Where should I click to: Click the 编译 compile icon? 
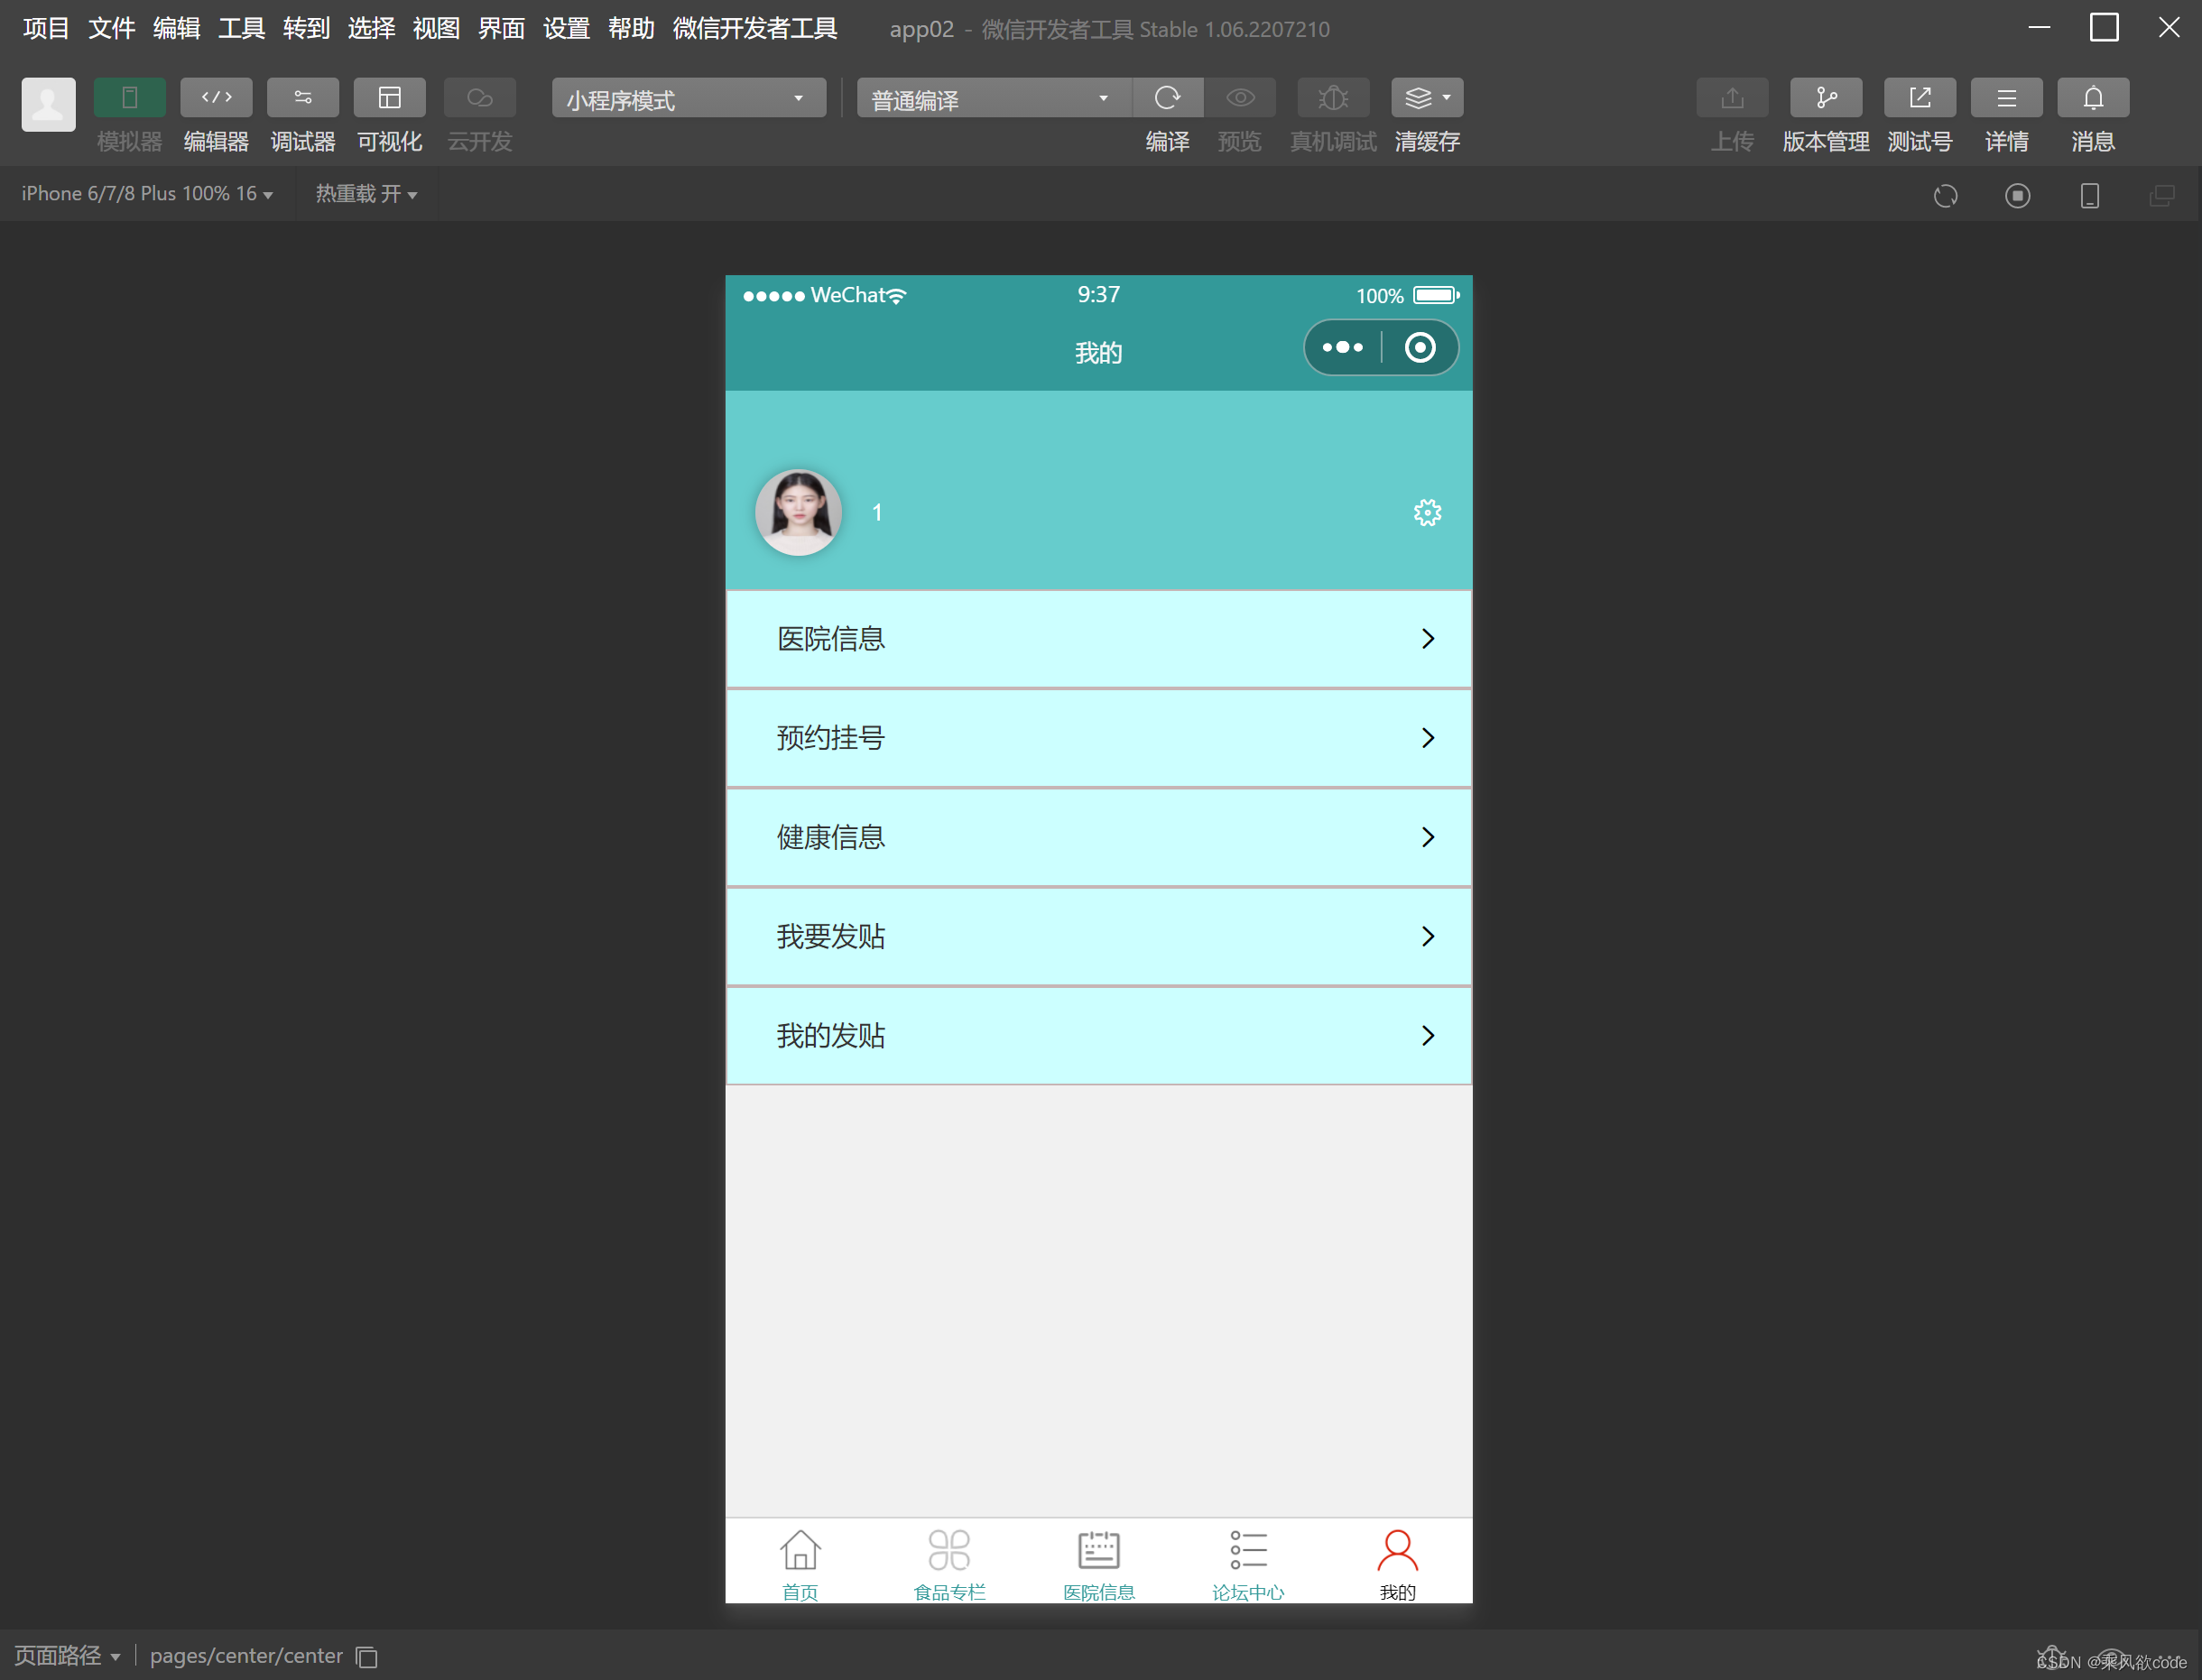pos(1168,97)
